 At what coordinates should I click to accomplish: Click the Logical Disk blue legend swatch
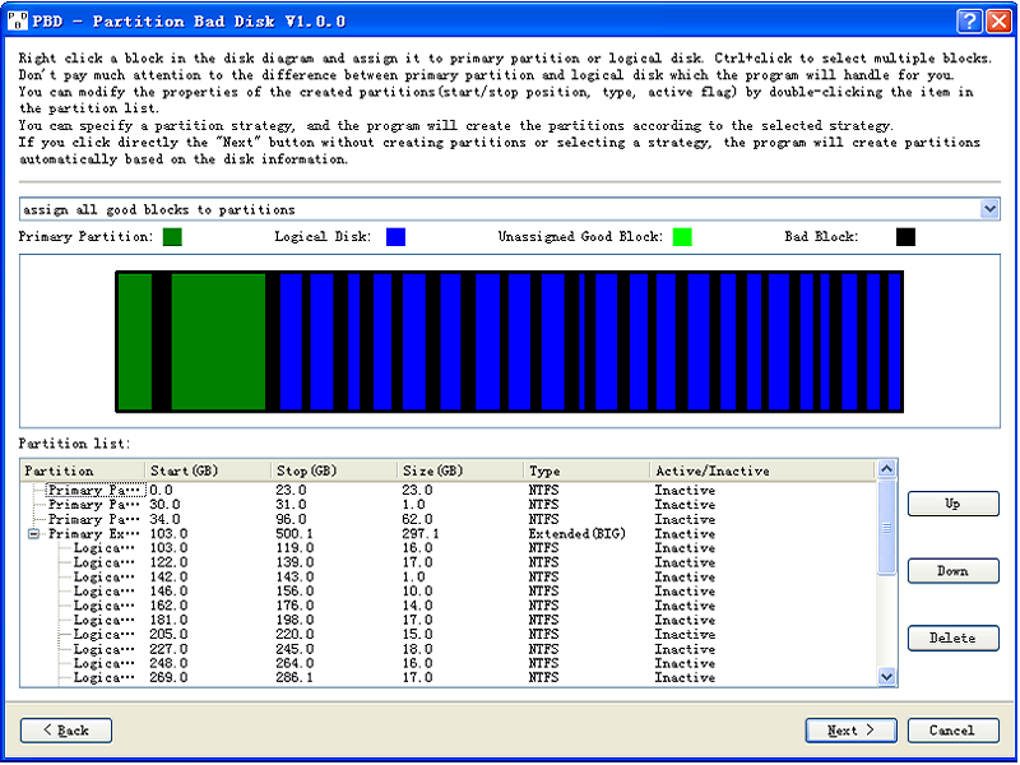coord(395,237)
